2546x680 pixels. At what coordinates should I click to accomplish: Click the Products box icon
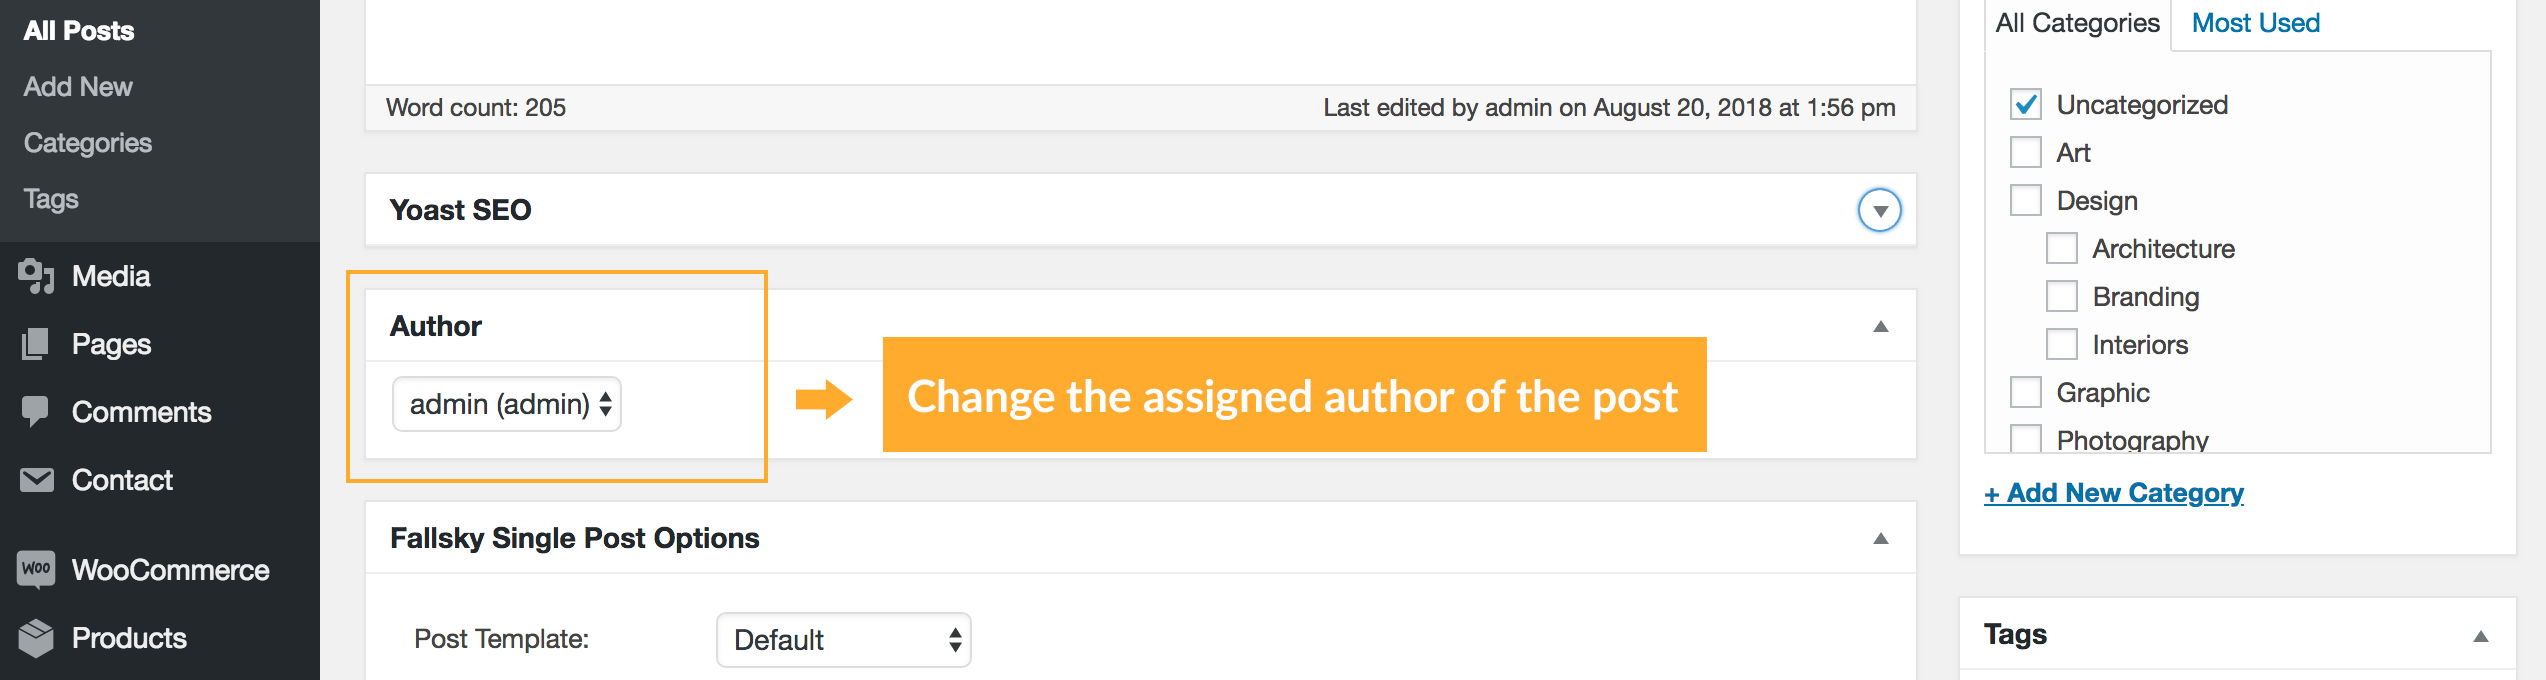pos(36,638)
